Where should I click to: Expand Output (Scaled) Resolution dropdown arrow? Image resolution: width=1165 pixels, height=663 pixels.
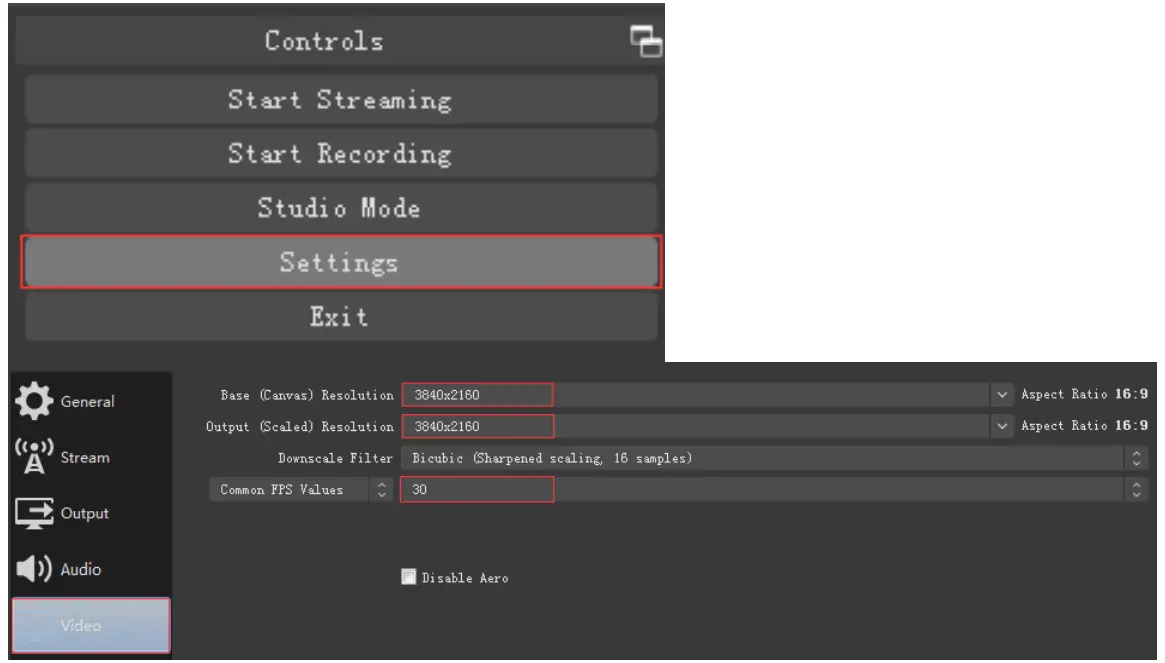click(x=1002, y=426)
